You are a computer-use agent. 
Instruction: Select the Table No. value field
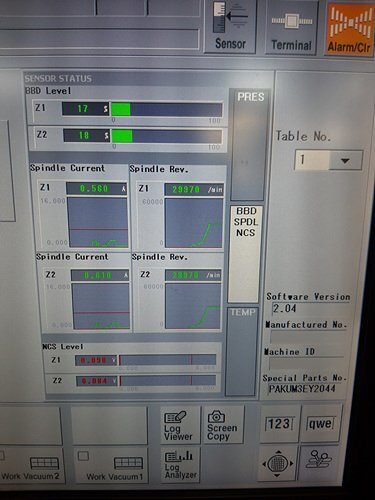click(312, 160)
